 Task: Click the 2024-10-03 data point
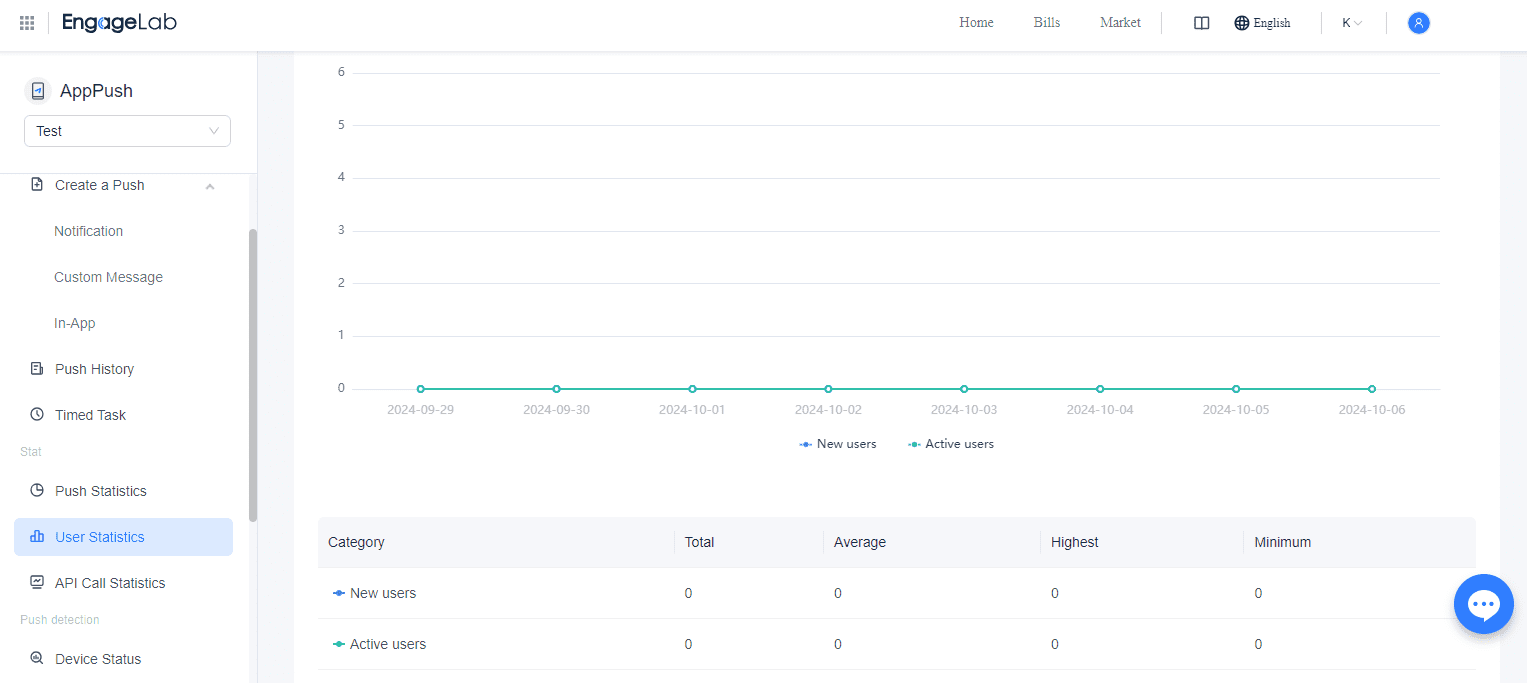(x=964, y=389)
